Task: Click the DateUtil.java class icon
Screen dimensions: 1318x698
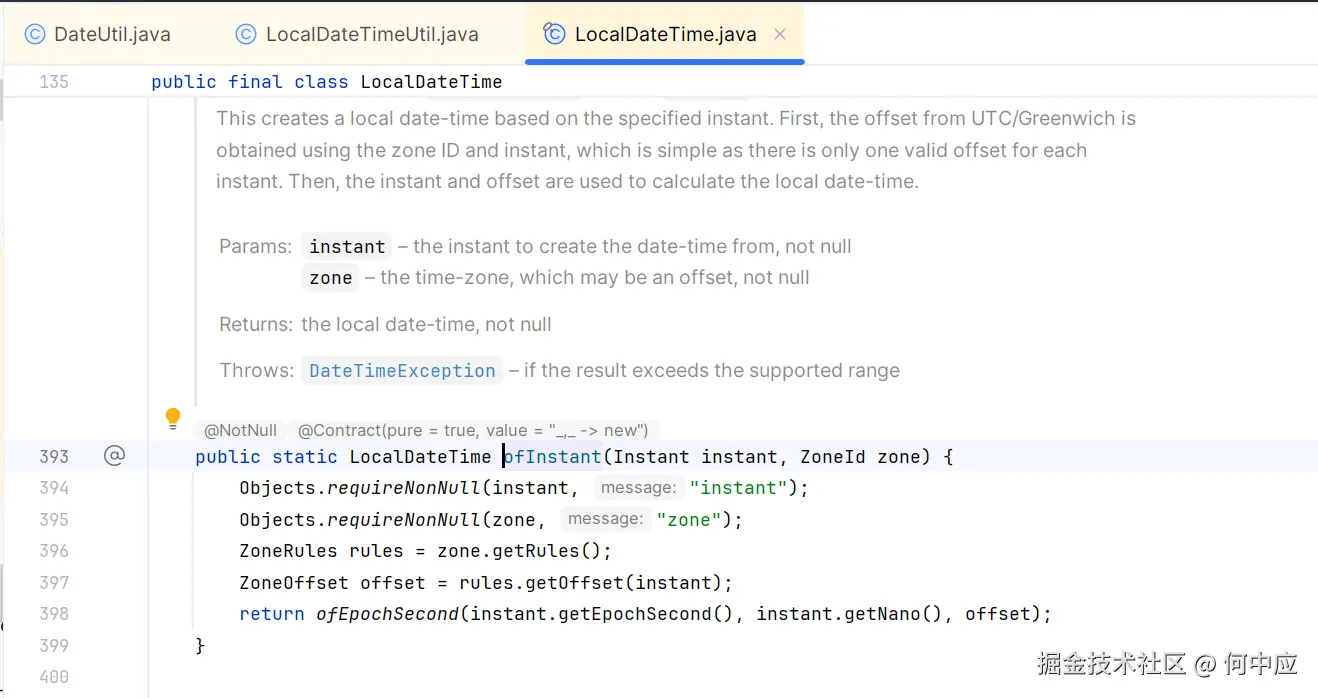Action: pos(35,34)
